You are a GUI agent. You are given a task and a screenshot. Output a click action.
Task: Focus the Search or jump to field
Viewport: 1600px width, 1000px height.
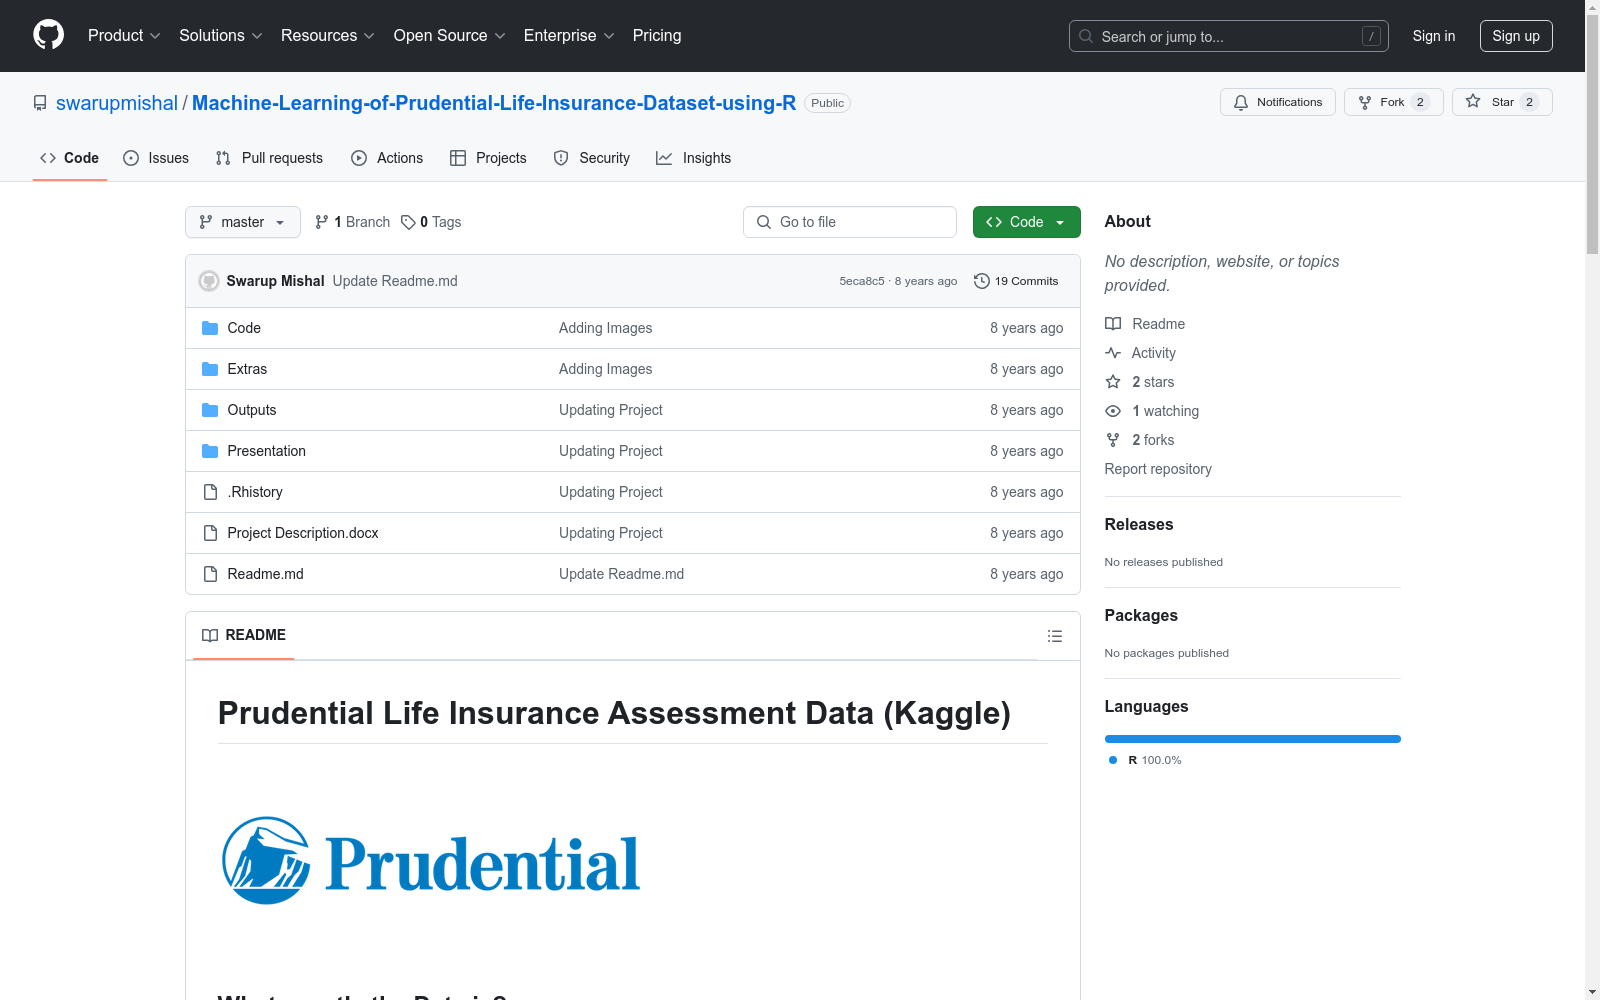1229,36
